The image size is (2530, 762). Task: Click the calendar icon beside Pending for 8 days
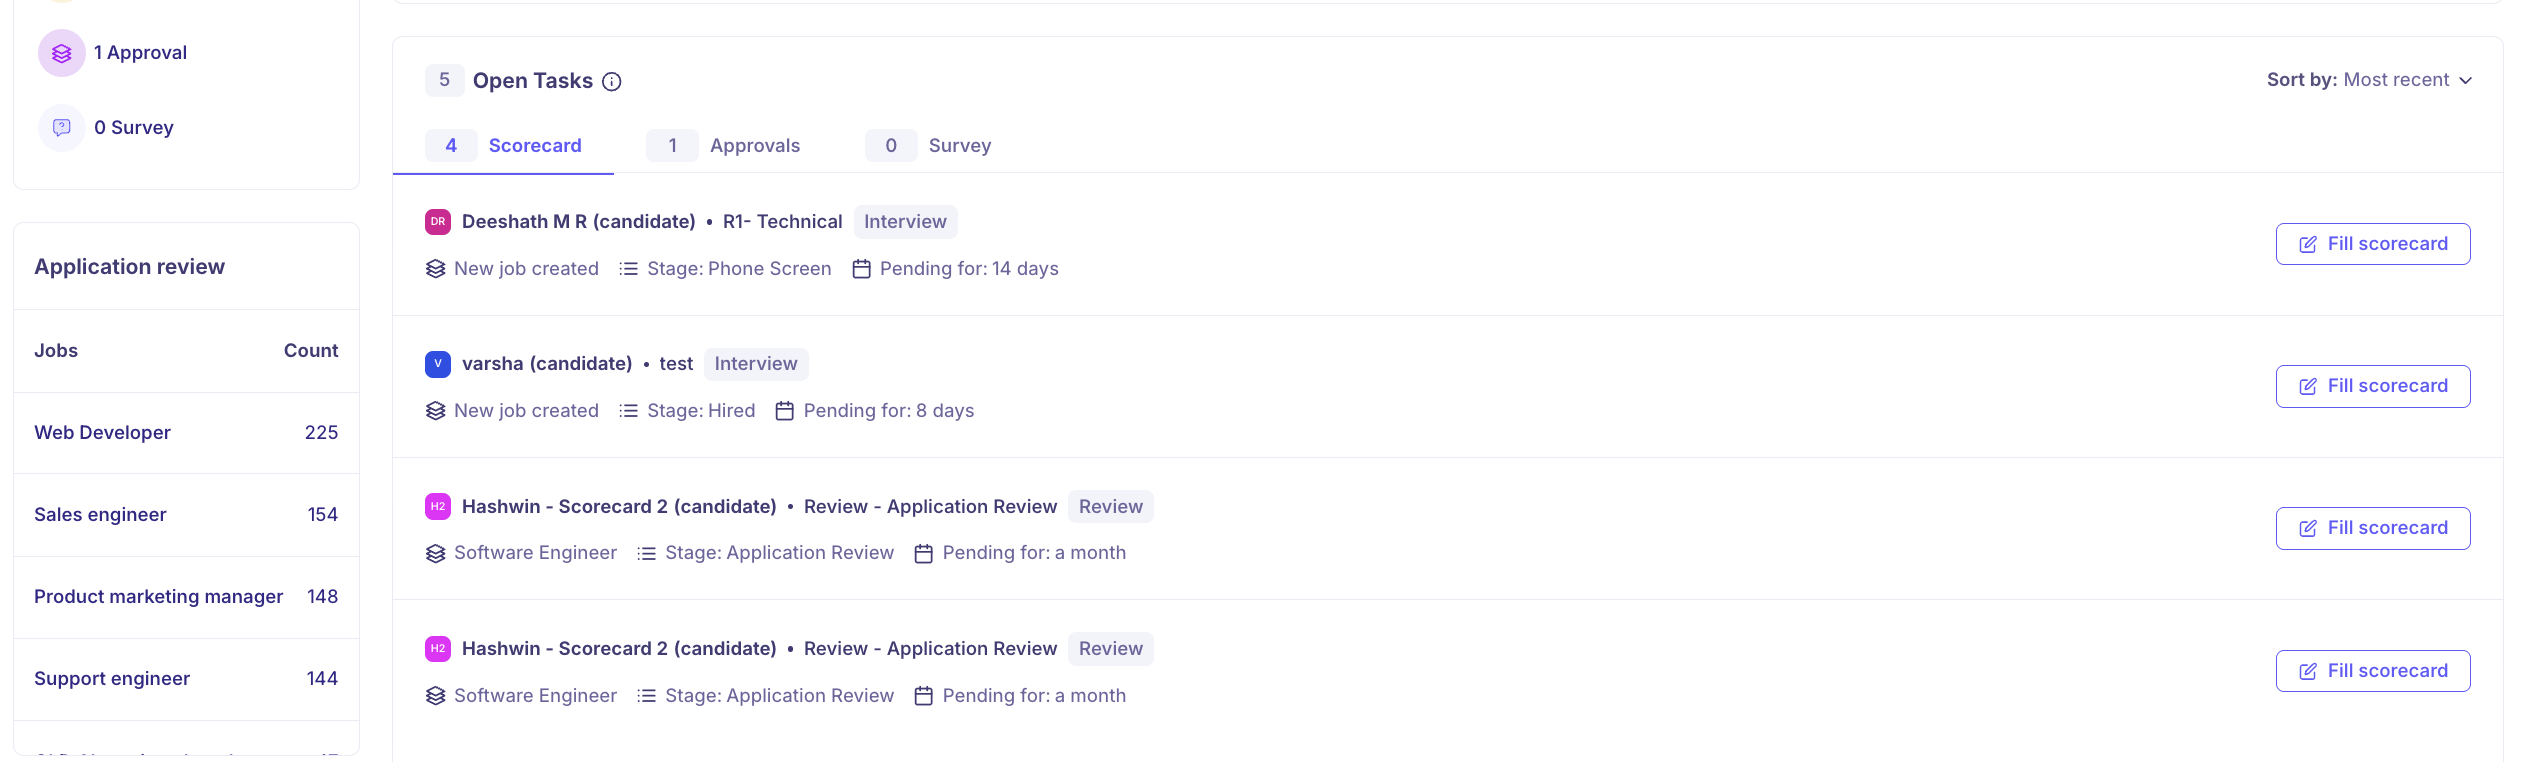click(x=785, y=411)
